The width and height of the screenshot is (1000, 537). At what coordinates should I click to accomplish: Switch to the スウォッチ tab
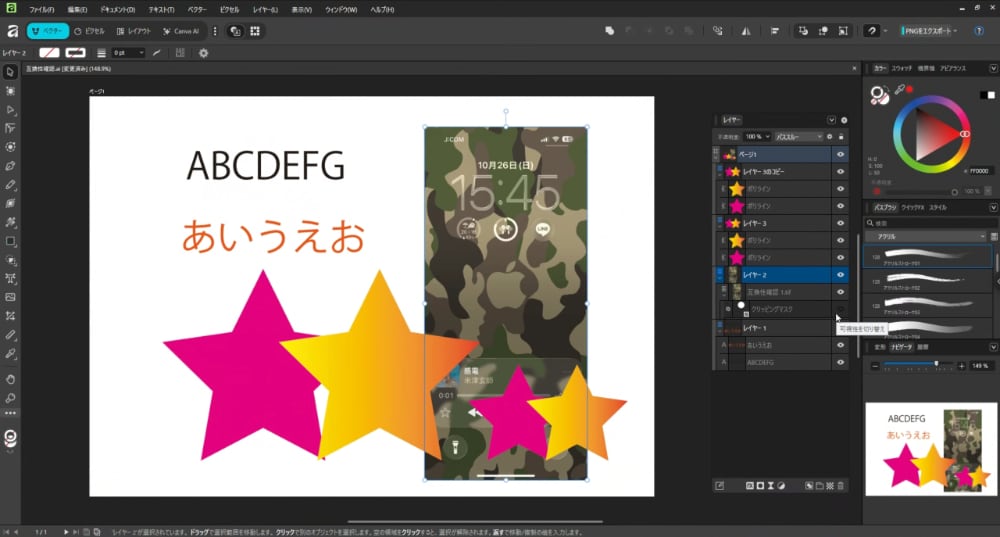pyautogui.click(x=901, y=69)
